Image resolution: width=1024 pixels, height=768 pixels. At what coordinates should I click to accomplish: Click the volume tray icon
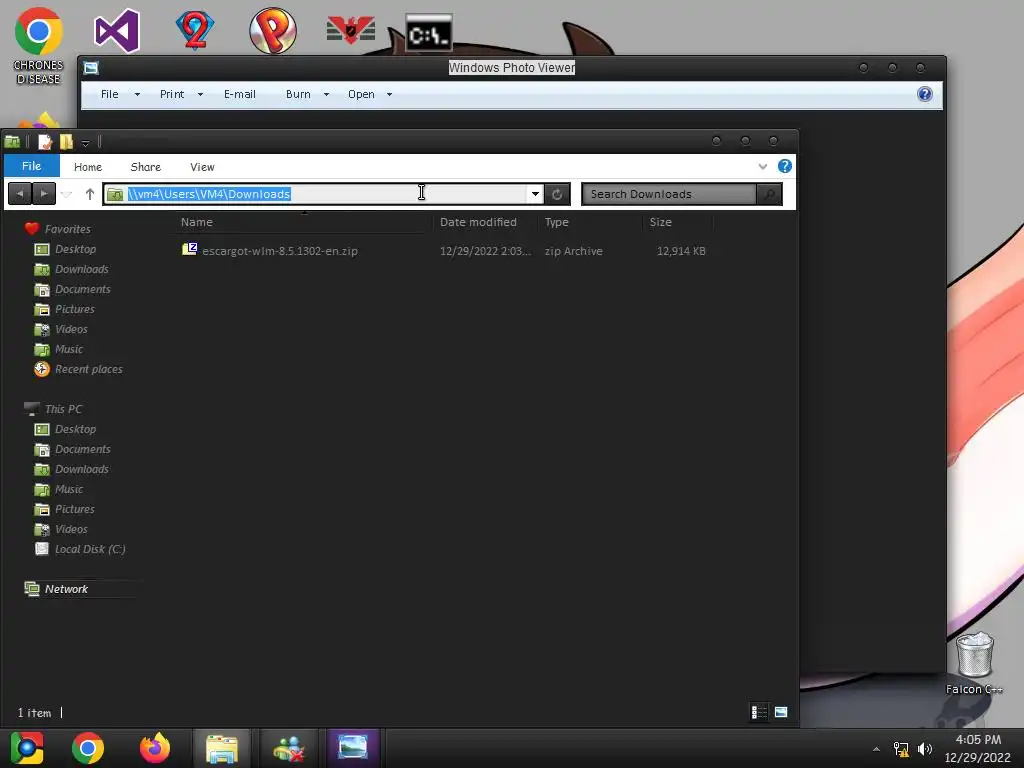click(x=925, y=749)
